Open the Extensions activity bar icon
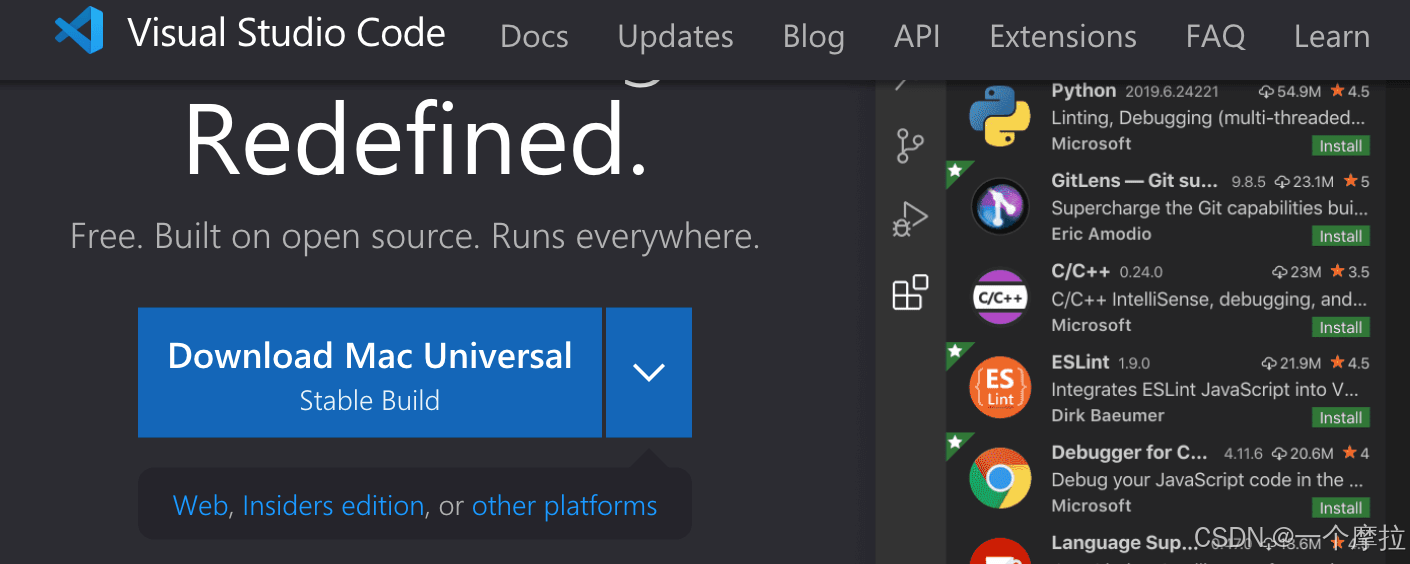The height and width of the screenshot is (564, 1410). coord(910,293)
